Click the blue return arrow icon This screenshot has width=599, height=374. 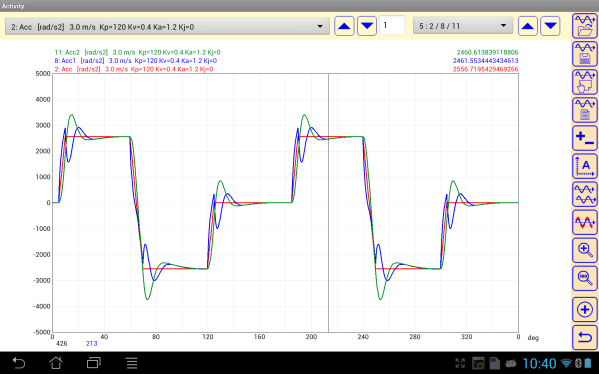click(x=585, y=338)
